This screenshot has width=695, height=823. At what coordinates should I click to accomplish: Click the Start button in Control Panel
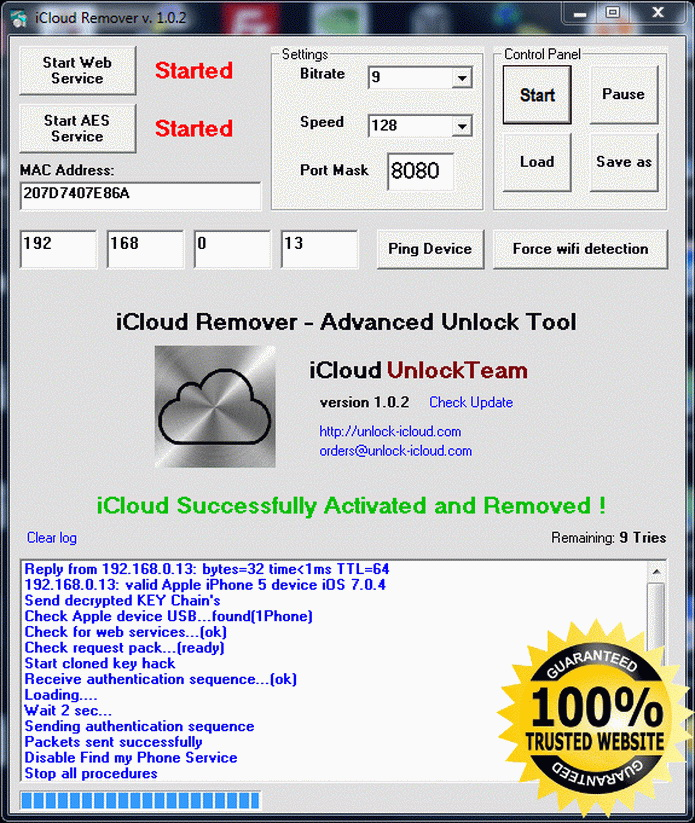coord(537,95)
